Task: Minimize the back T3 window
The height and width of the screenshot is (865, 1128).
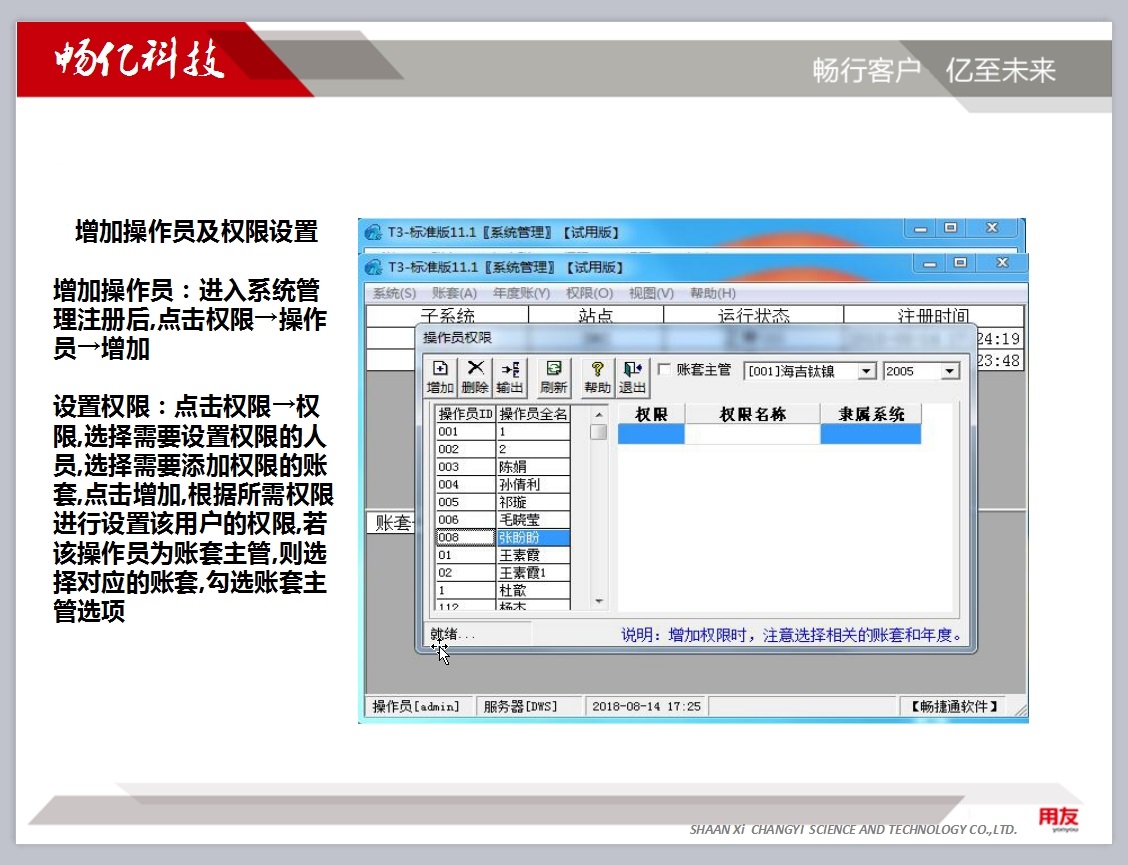Action: (920, 229)
